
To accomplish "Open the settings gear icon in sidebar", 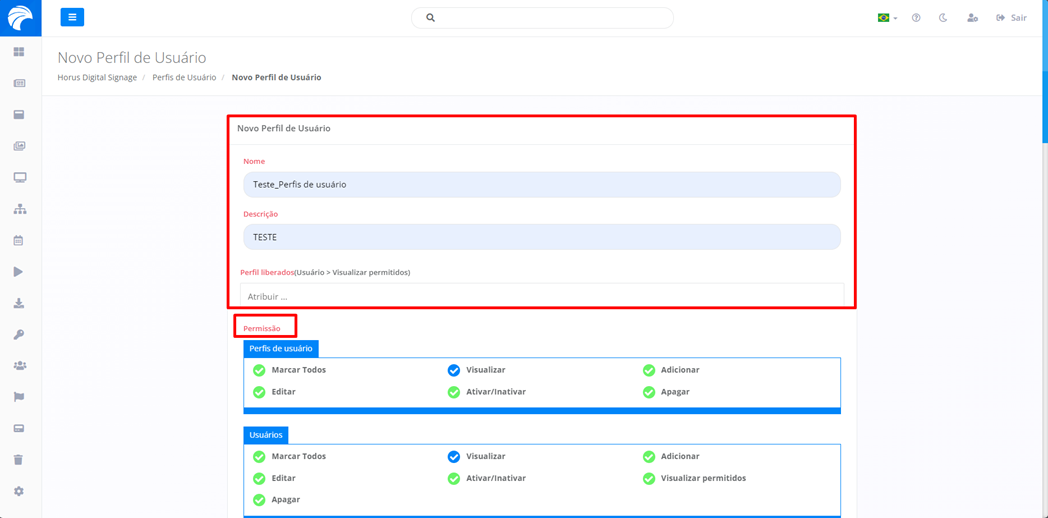I will [19, 492].
